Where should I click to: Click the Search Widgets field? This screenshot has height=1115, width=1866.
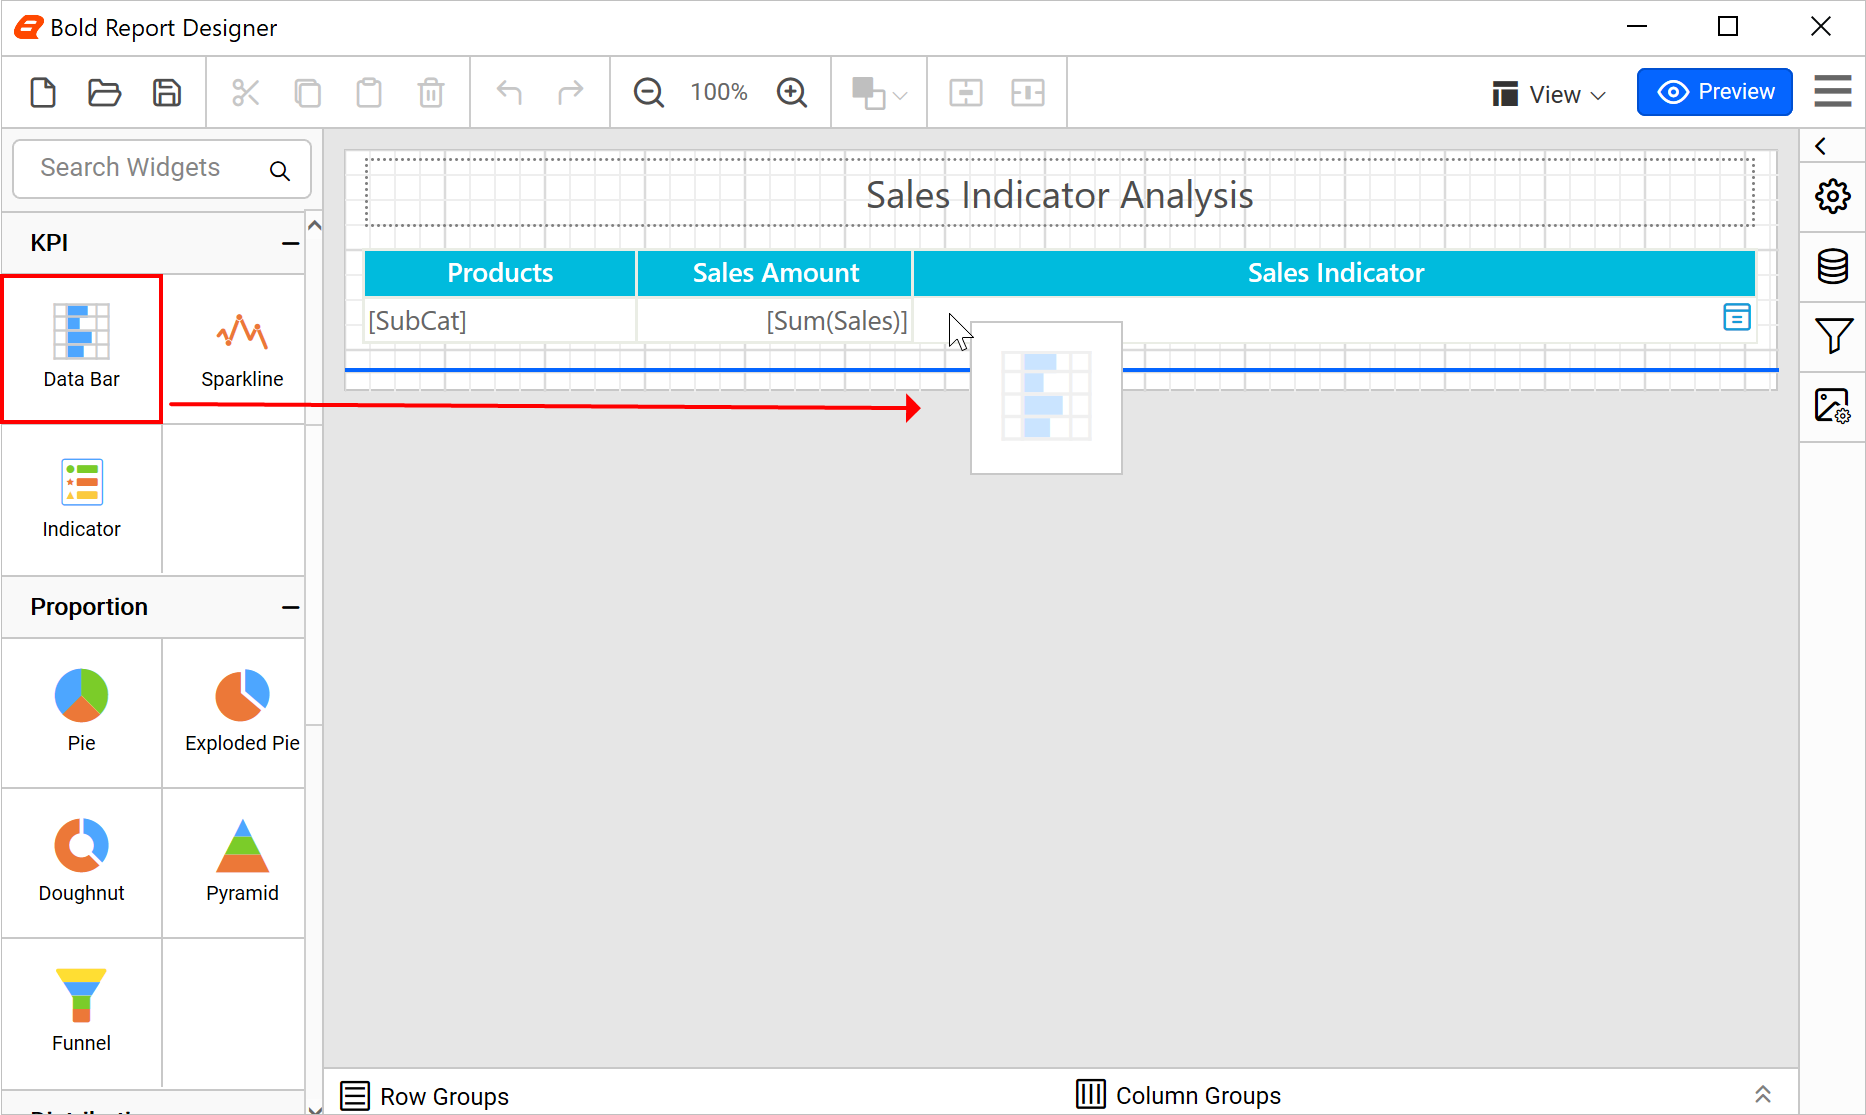coord(162,168)
